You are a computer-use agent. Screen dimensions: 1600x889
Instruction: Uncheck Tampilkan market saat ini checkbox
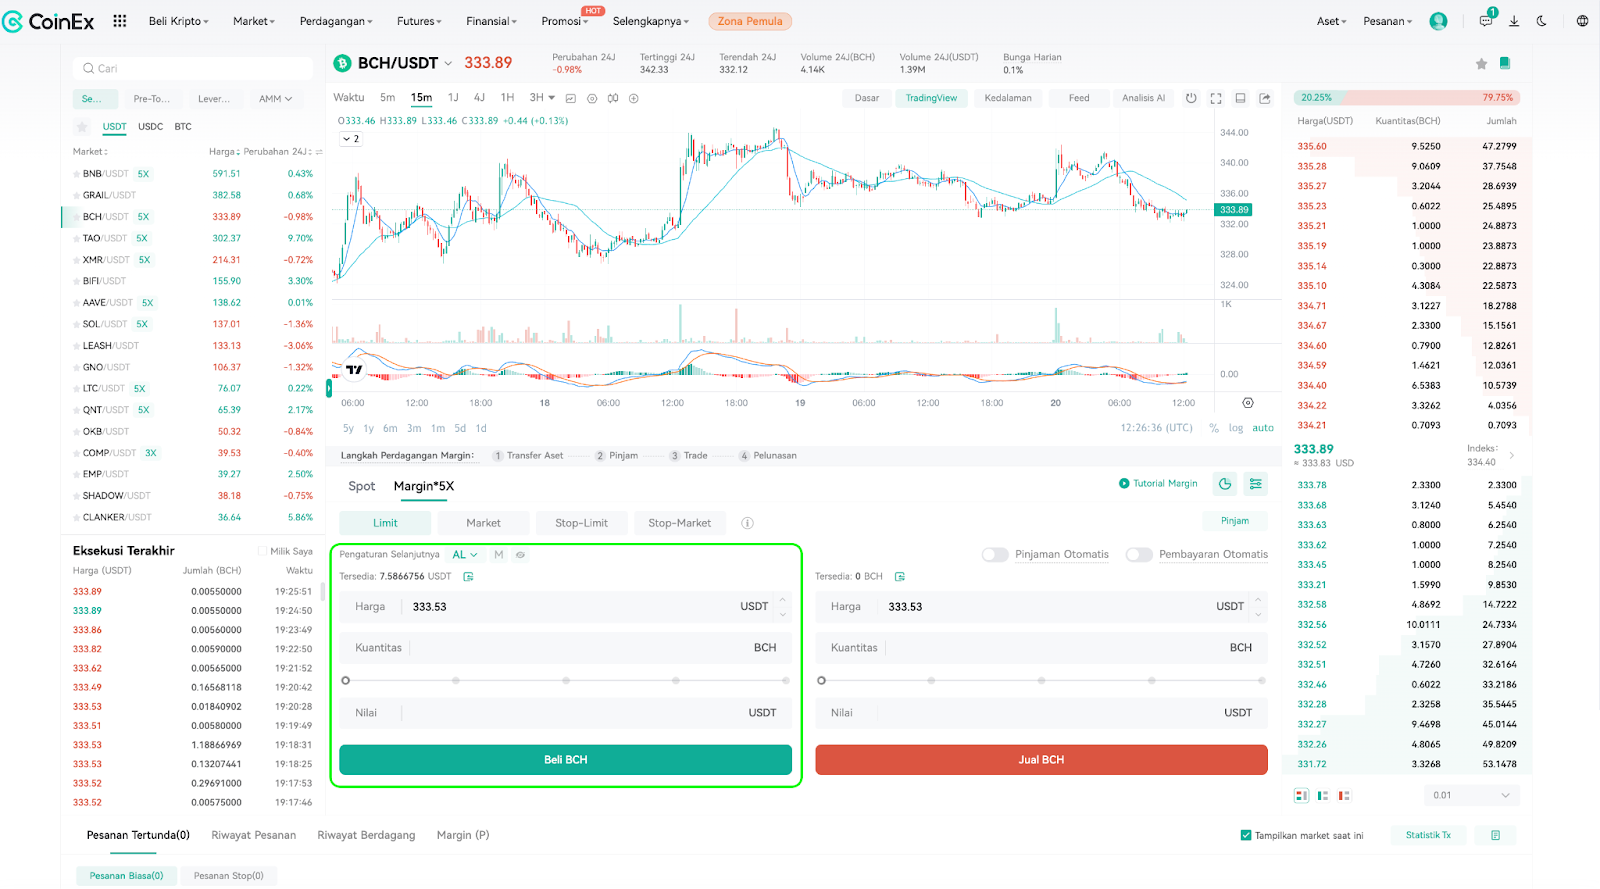1246,835
